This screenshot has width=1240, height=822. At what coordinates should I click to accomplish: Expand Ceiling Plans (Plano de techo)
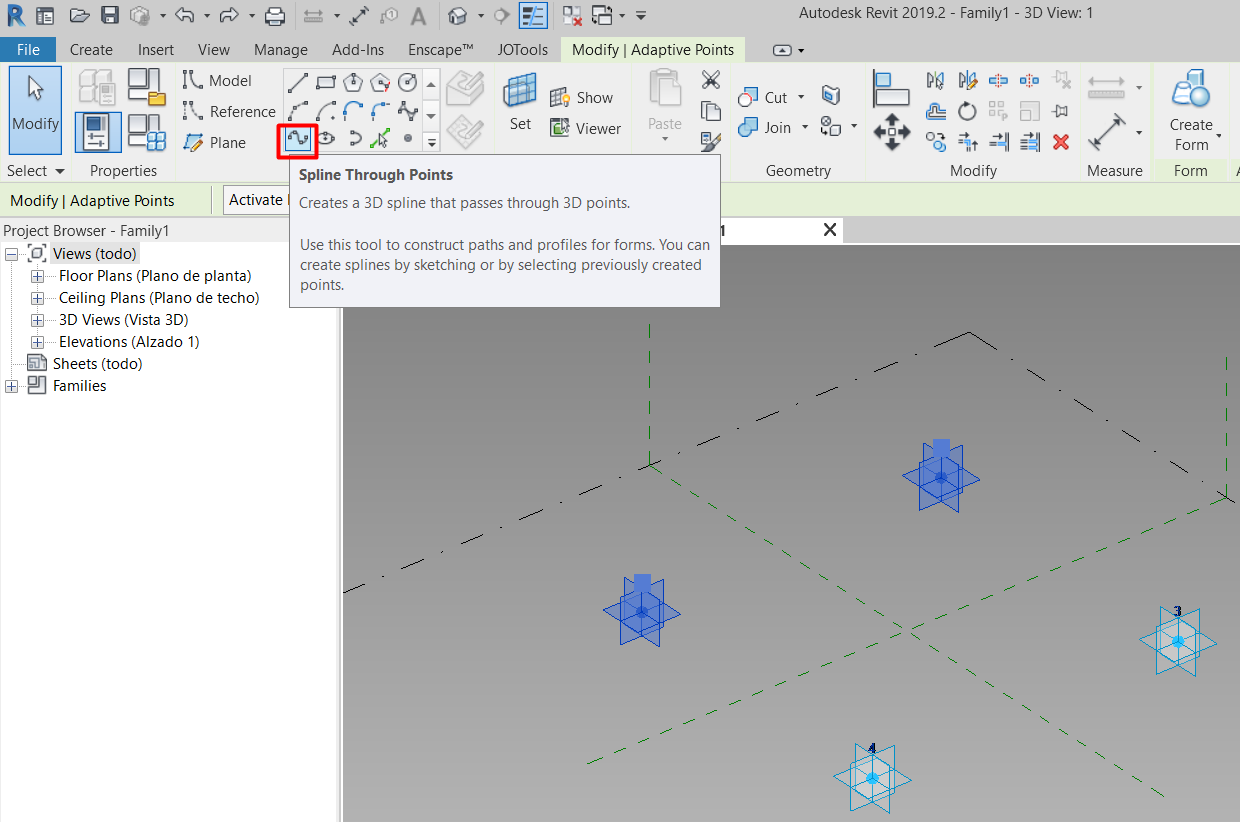(x=37, y=298)
